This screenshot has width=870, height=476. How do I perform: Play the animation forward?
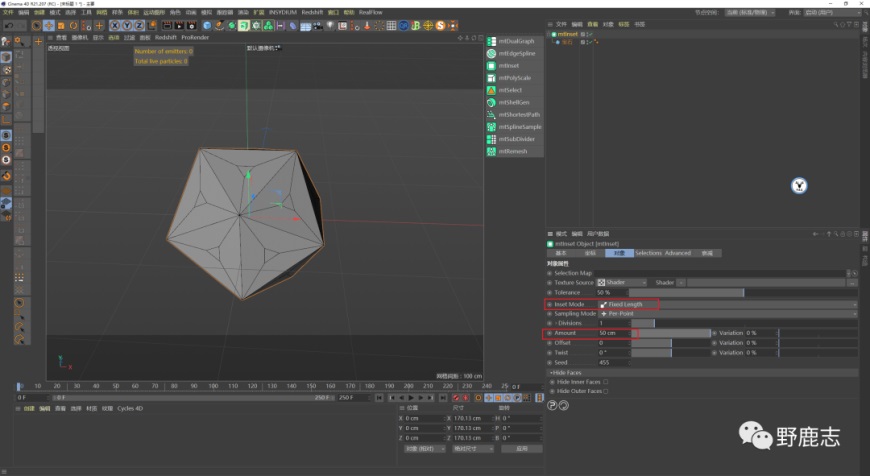[x=411, y=398]
